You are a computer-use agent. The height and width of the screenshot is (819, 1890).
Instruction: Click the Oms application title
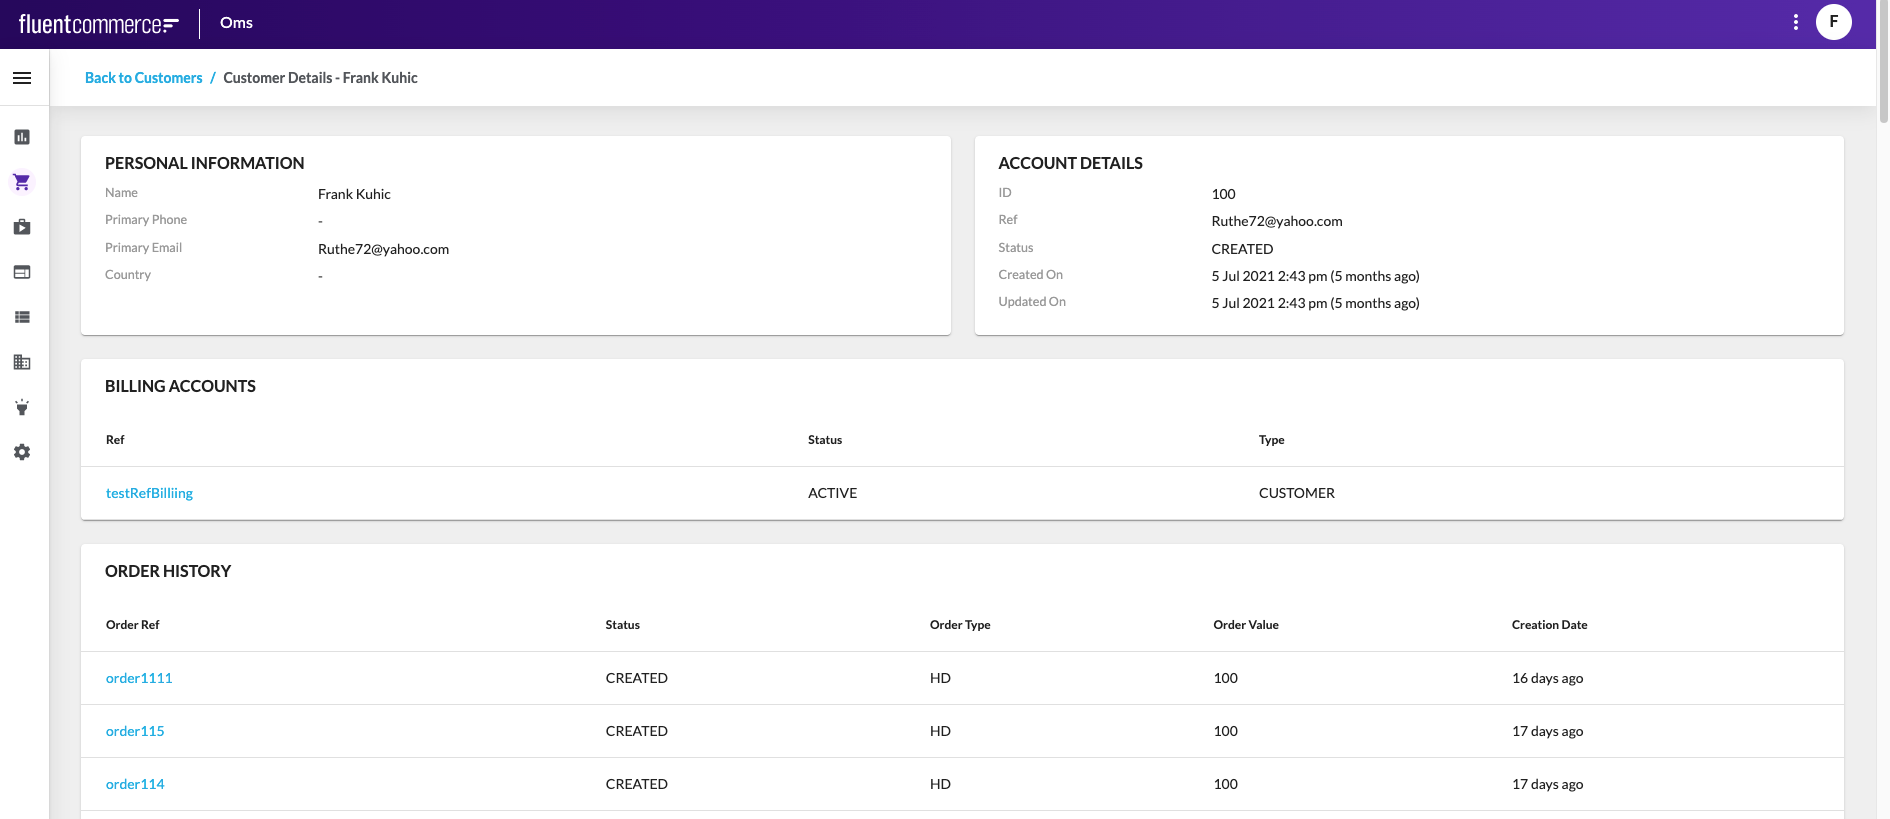tap(236, 23)
